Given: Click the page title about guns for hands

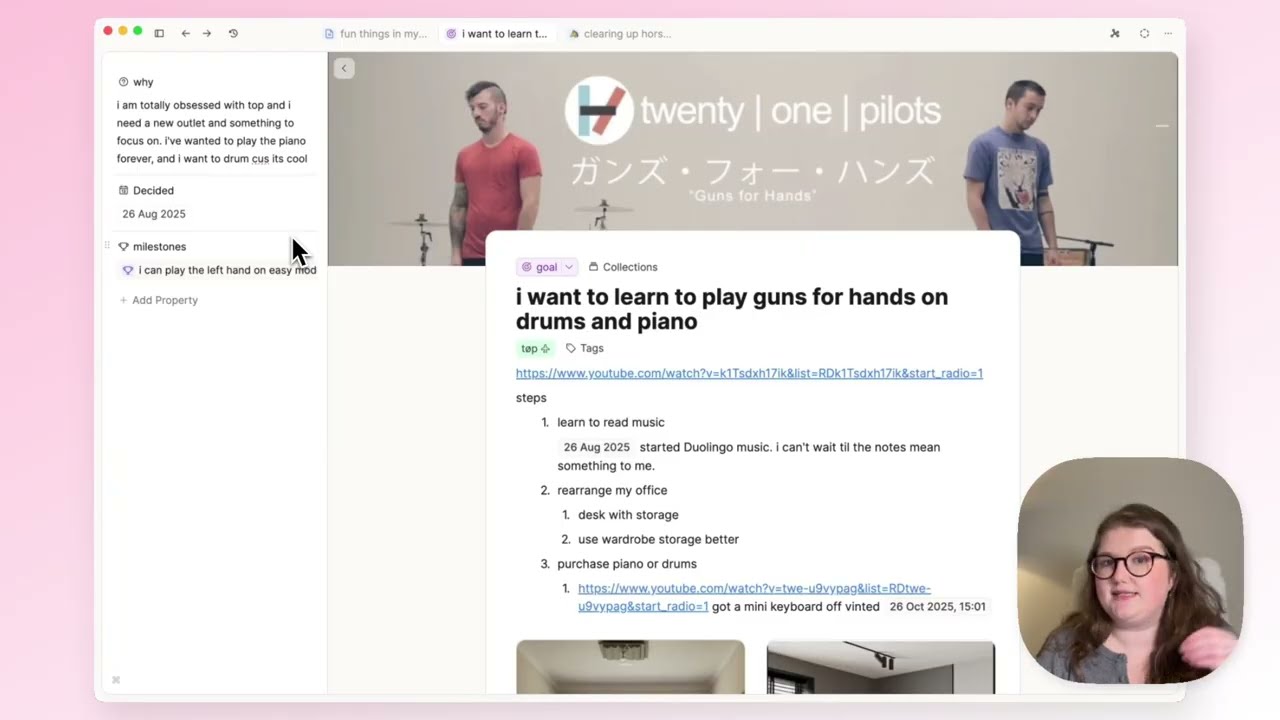Looking at the screenshot, I should pyautogui.click(x=732, y=309).
